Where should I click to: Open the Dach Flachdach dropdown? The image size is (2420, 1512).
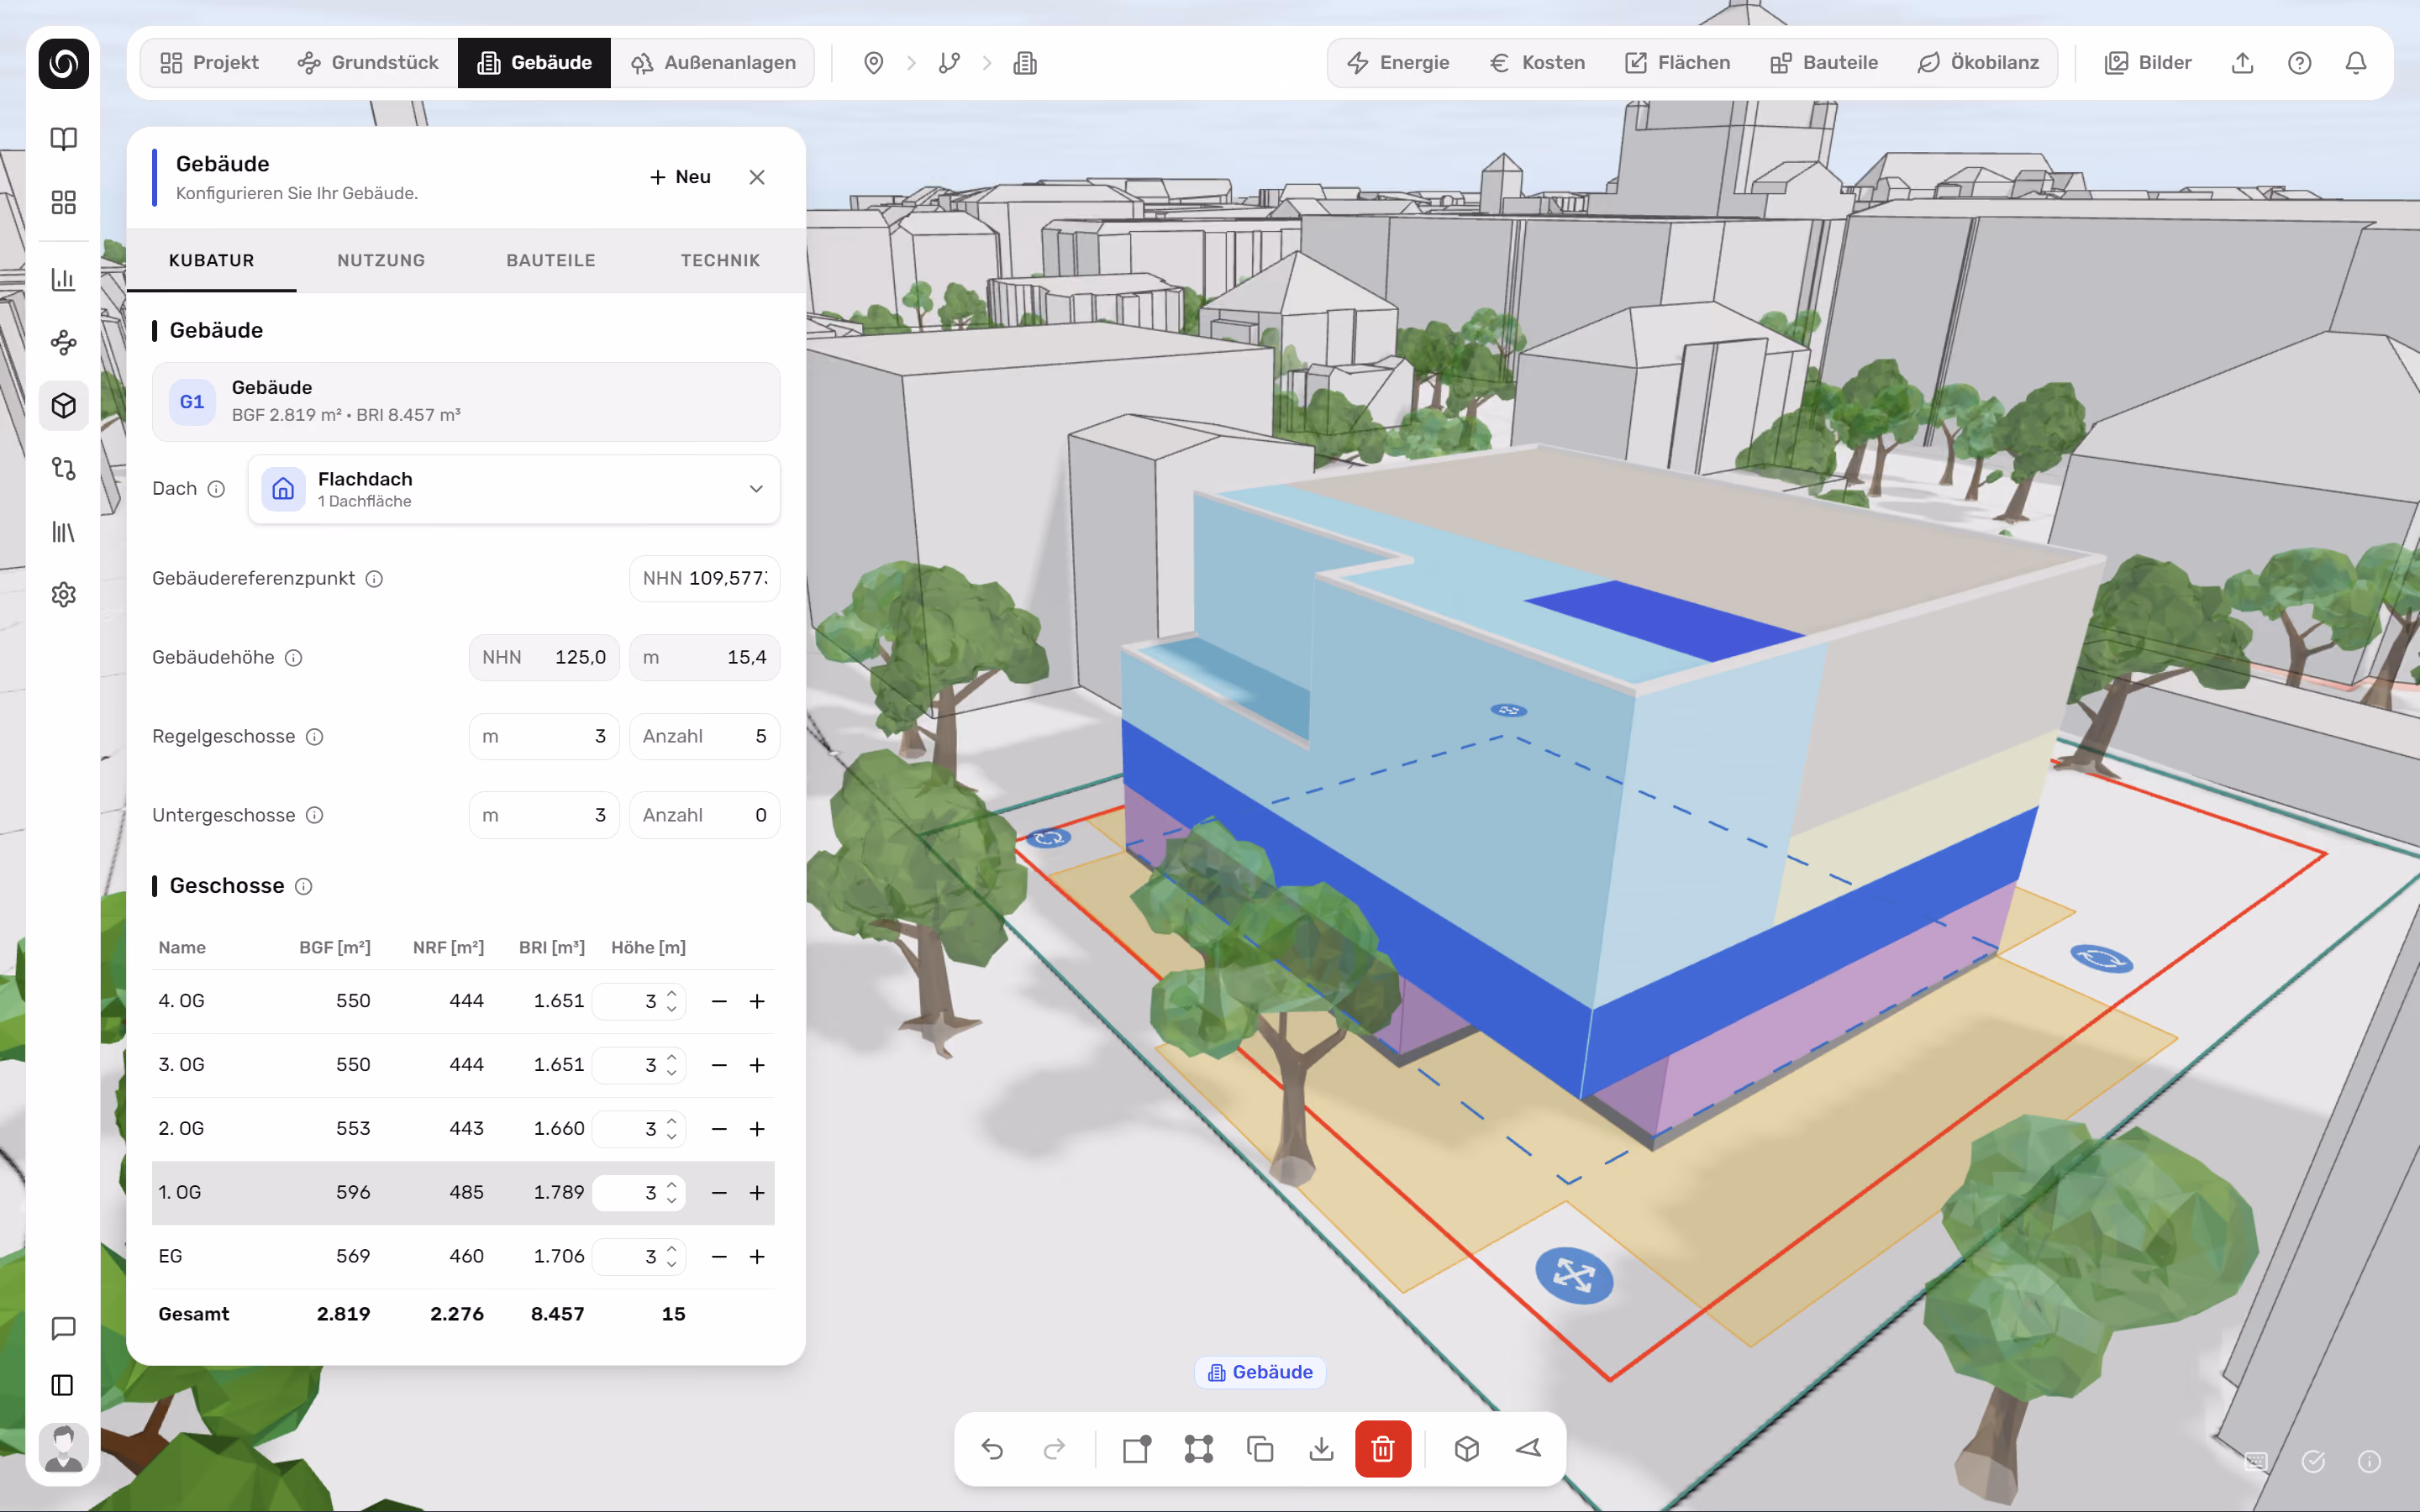pos(514,489)
